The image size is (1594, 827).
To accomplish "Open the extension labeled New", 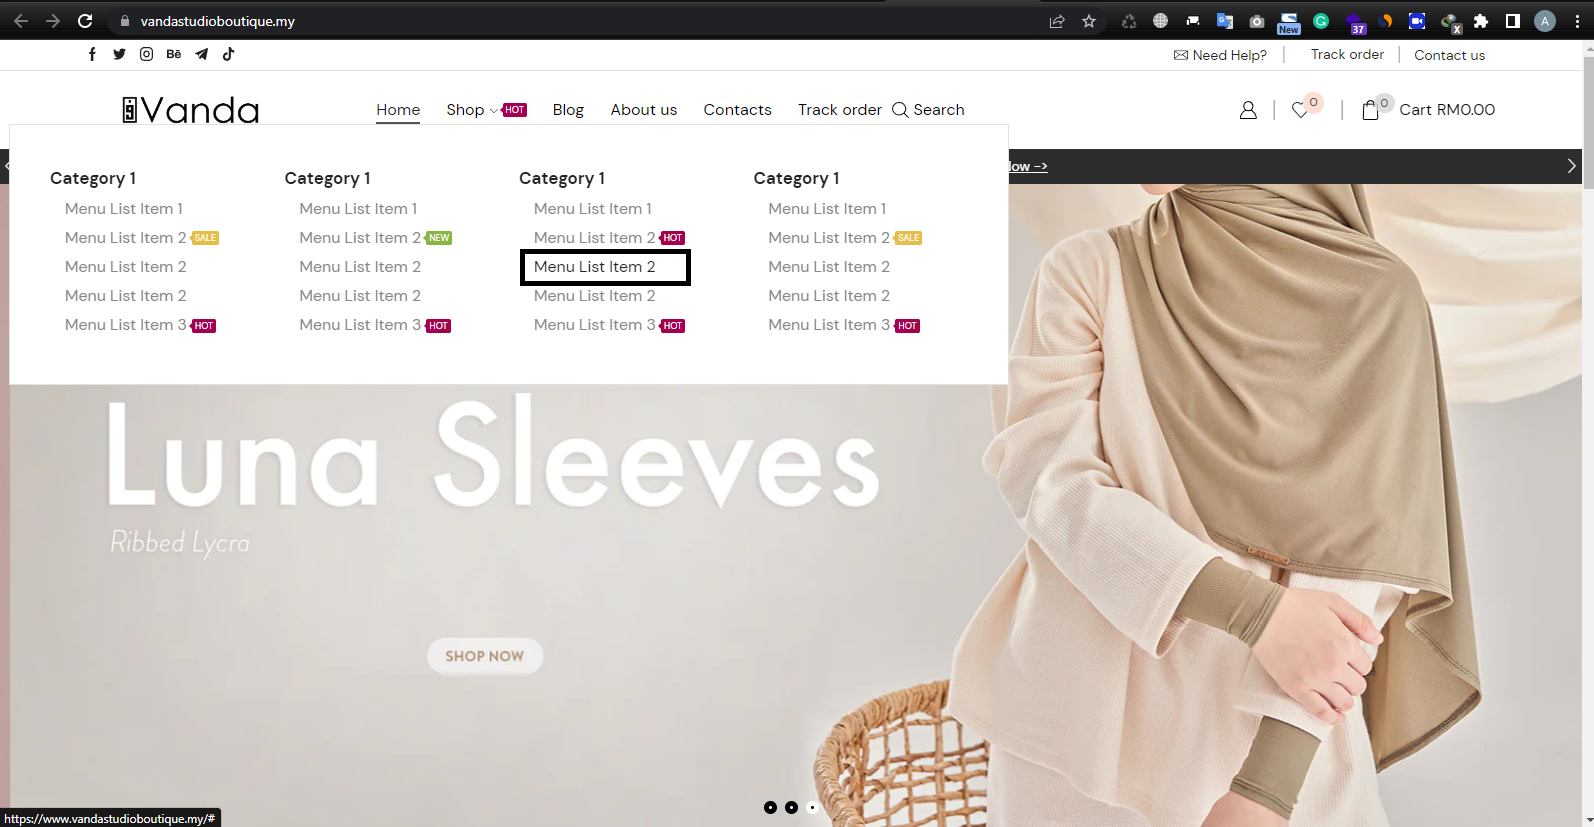I will coord(1289,23).
